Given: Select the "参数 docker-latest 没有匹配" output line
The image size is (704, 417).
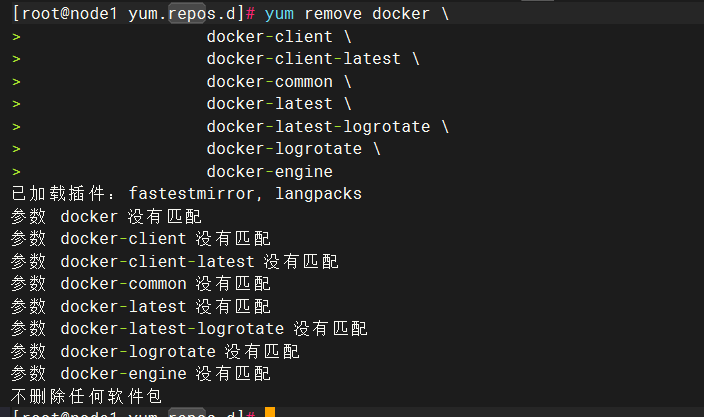Looking at the screenshot, I should click(x=140, y=306).
